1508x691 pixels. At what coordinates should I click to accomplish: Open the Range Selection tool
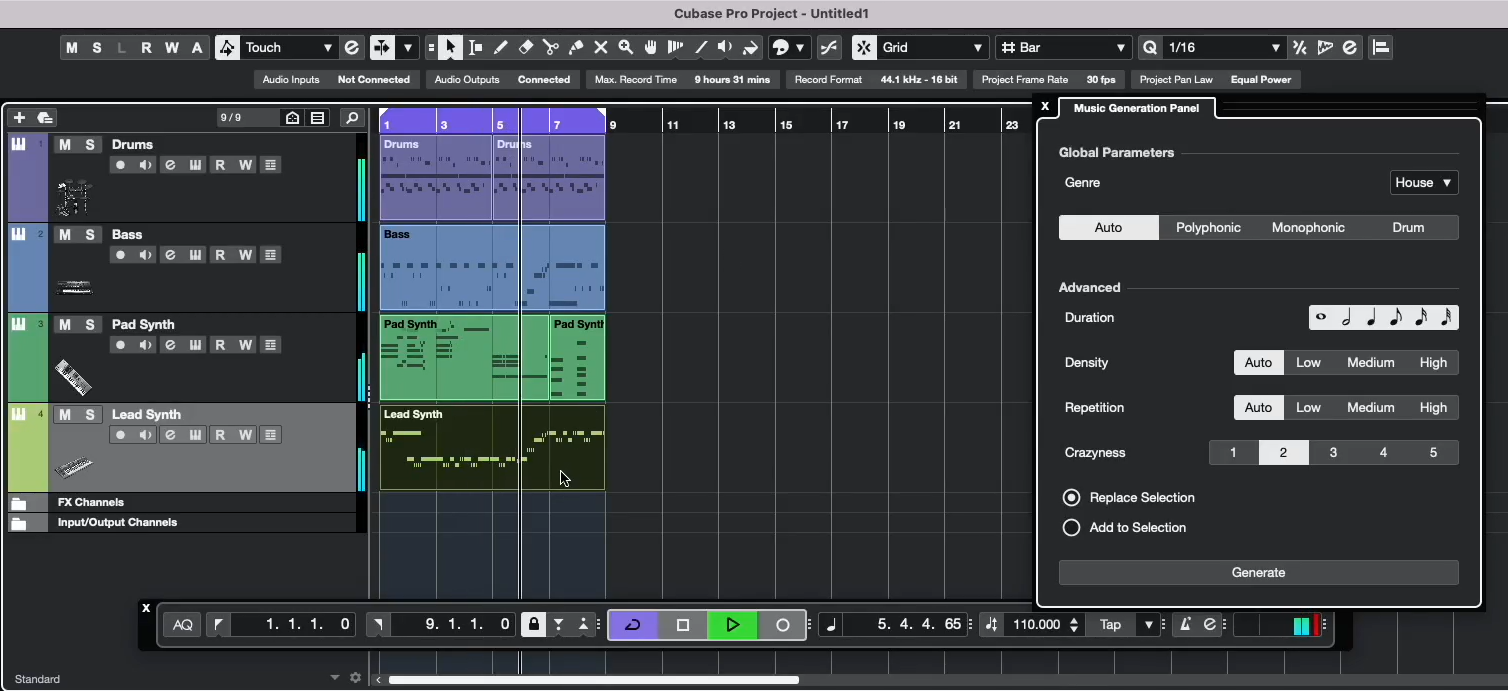[x=476, y=47]
